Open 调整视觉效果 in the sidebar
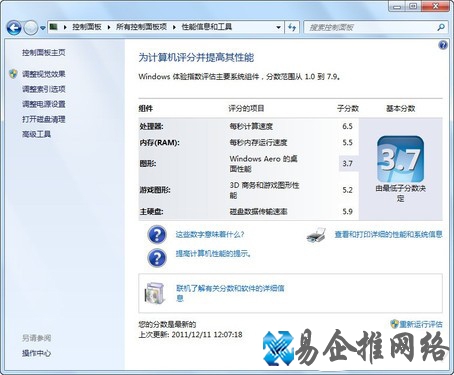The width and height of the screenshot is (454, 375). (x=44, y=74)
